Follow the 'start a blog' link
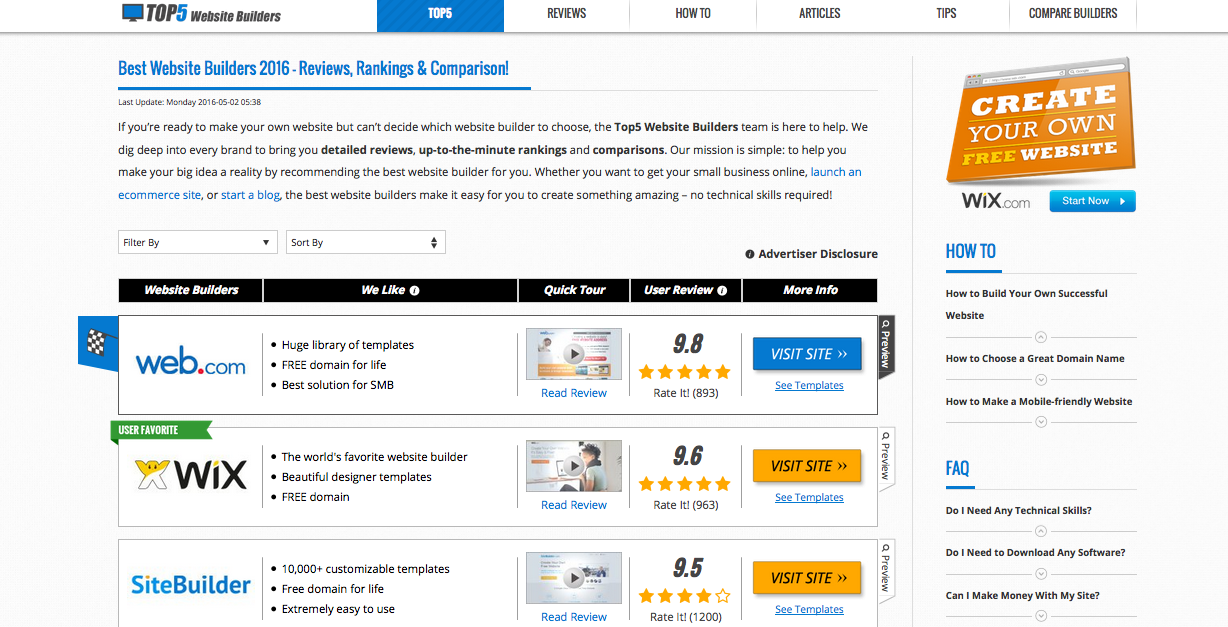 pyautogui.click(x=250, y=195)
